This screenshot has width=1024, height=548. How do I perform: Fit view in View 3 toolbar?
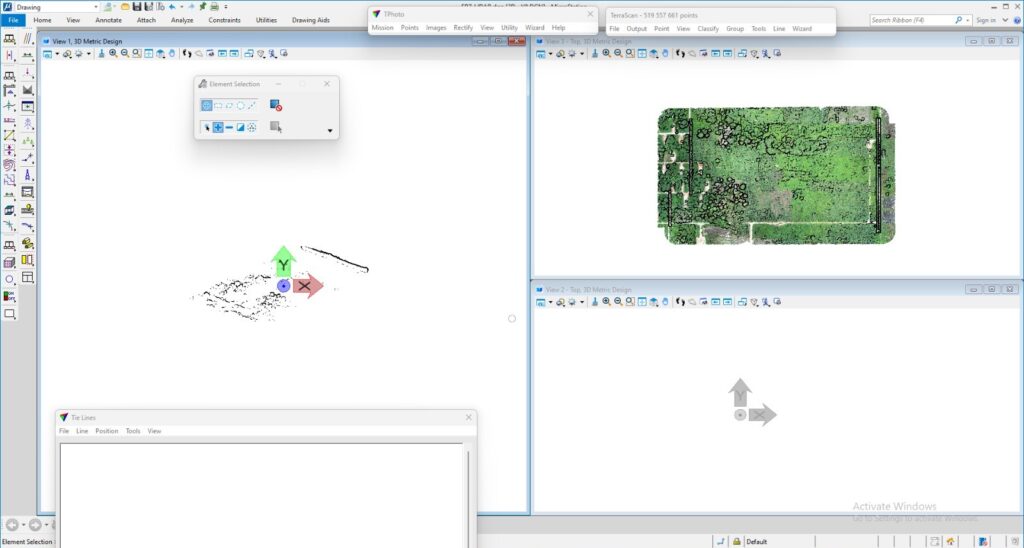(x=642, y=54)
